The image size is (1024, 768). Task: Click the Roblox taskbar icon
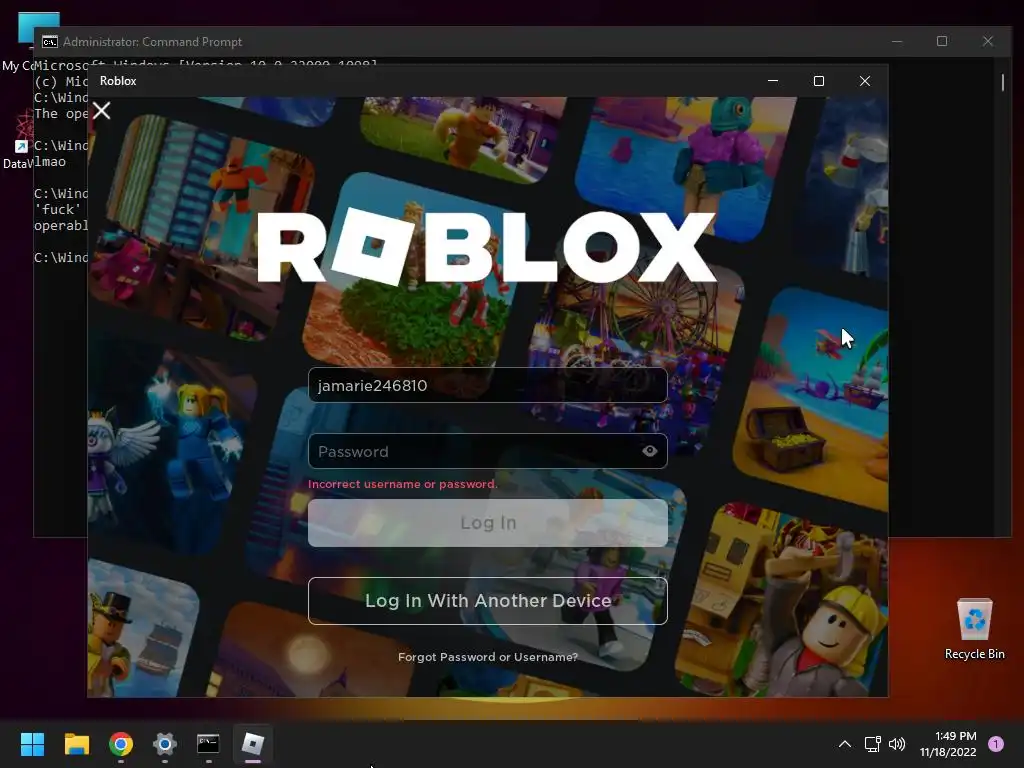(x=253, y=744)
